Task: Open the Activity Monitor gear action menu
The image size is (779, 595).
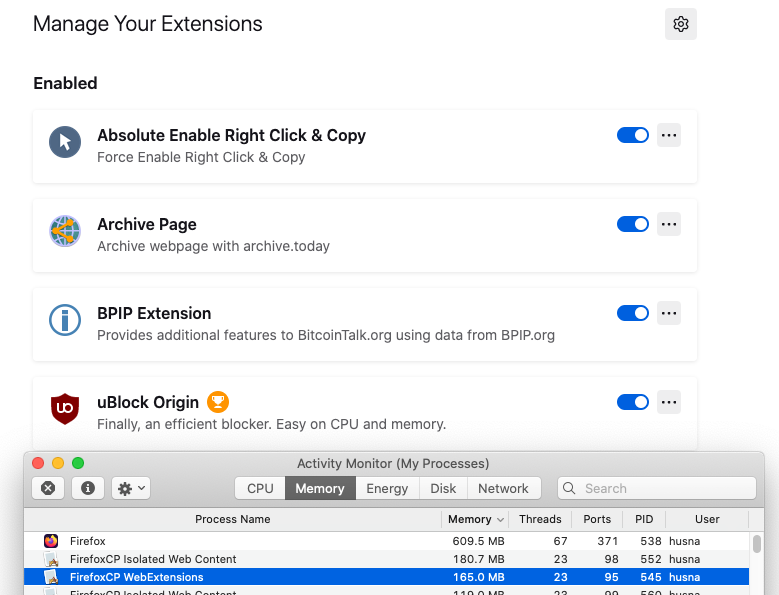Action: pos(131,488)
